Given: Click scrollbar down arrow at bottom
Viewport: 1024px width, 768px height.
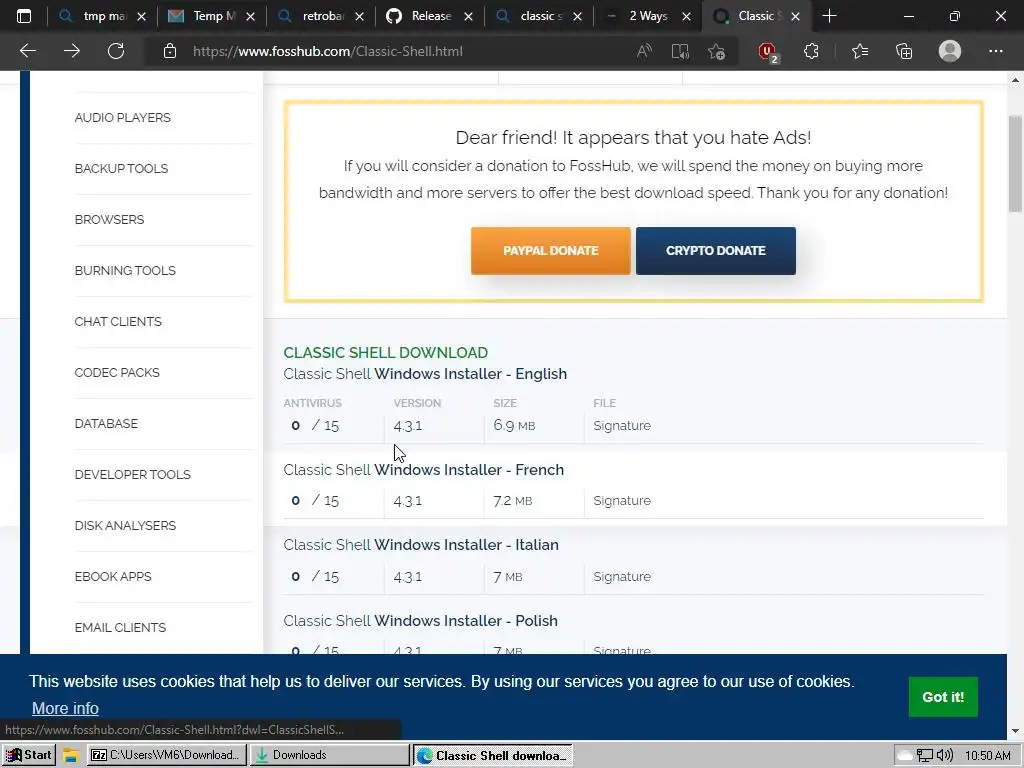Looking at the screenshot, I should (1015, 731).
